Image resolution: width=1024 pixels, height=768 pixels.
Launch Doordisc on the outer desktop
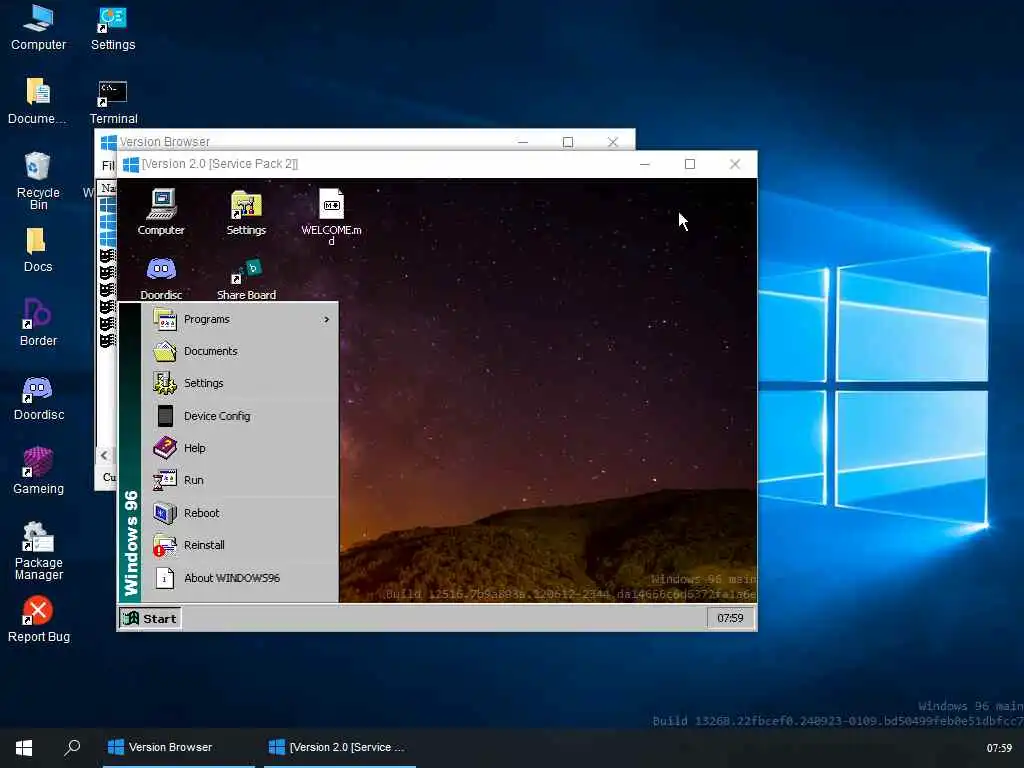tap(39, 398)
